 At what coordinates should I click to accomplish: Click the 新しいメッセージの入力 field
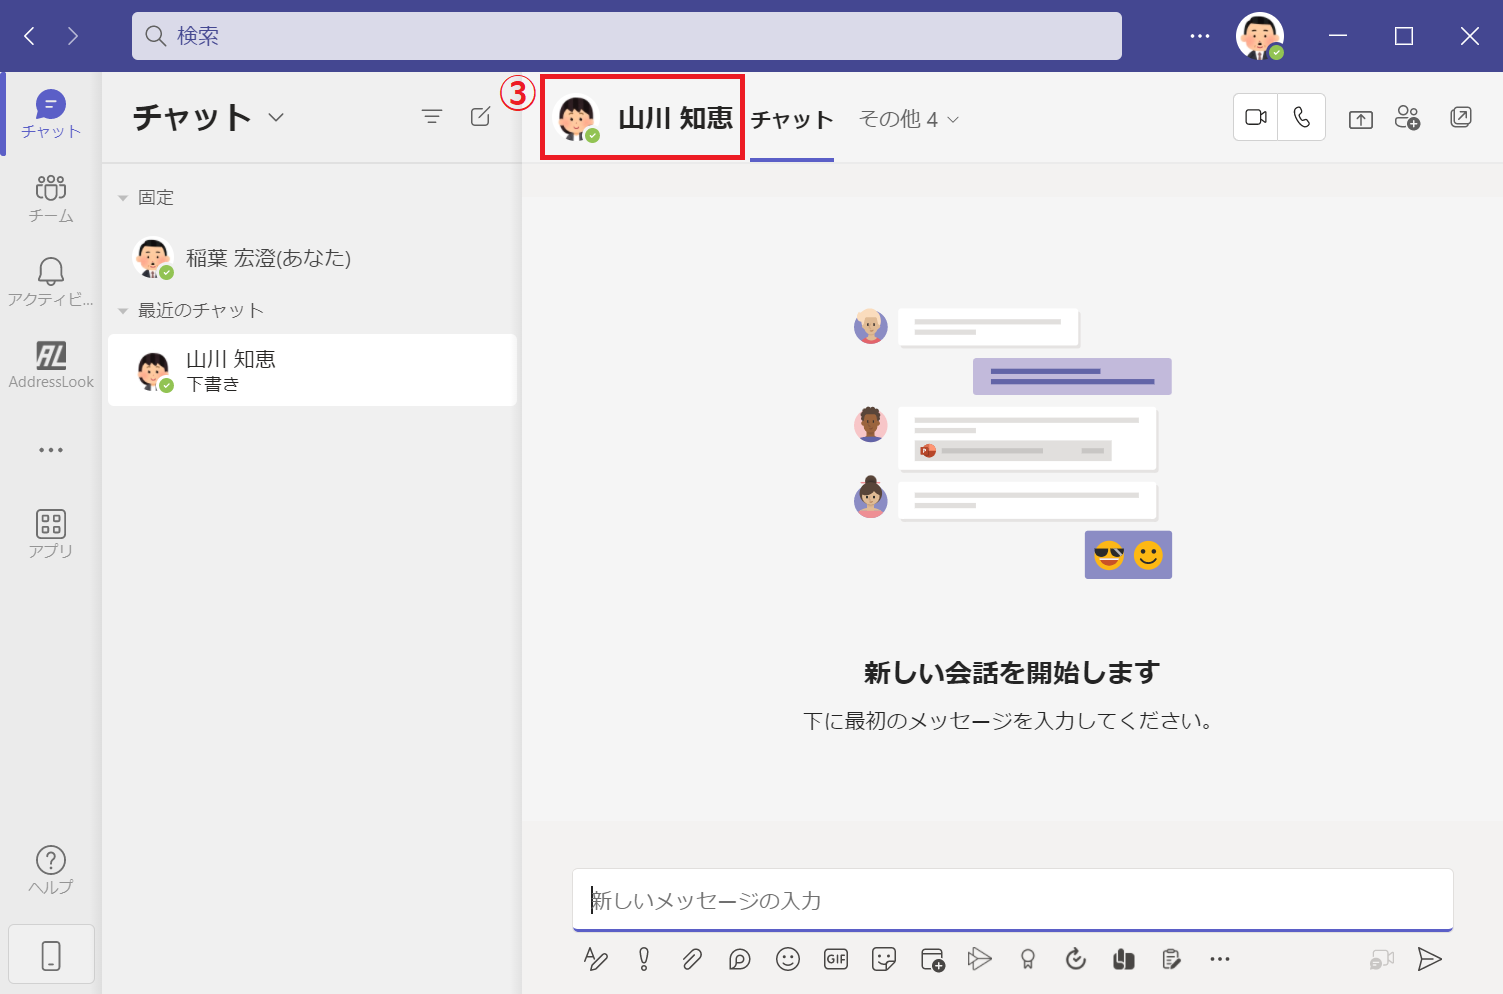pos(1010,900)
